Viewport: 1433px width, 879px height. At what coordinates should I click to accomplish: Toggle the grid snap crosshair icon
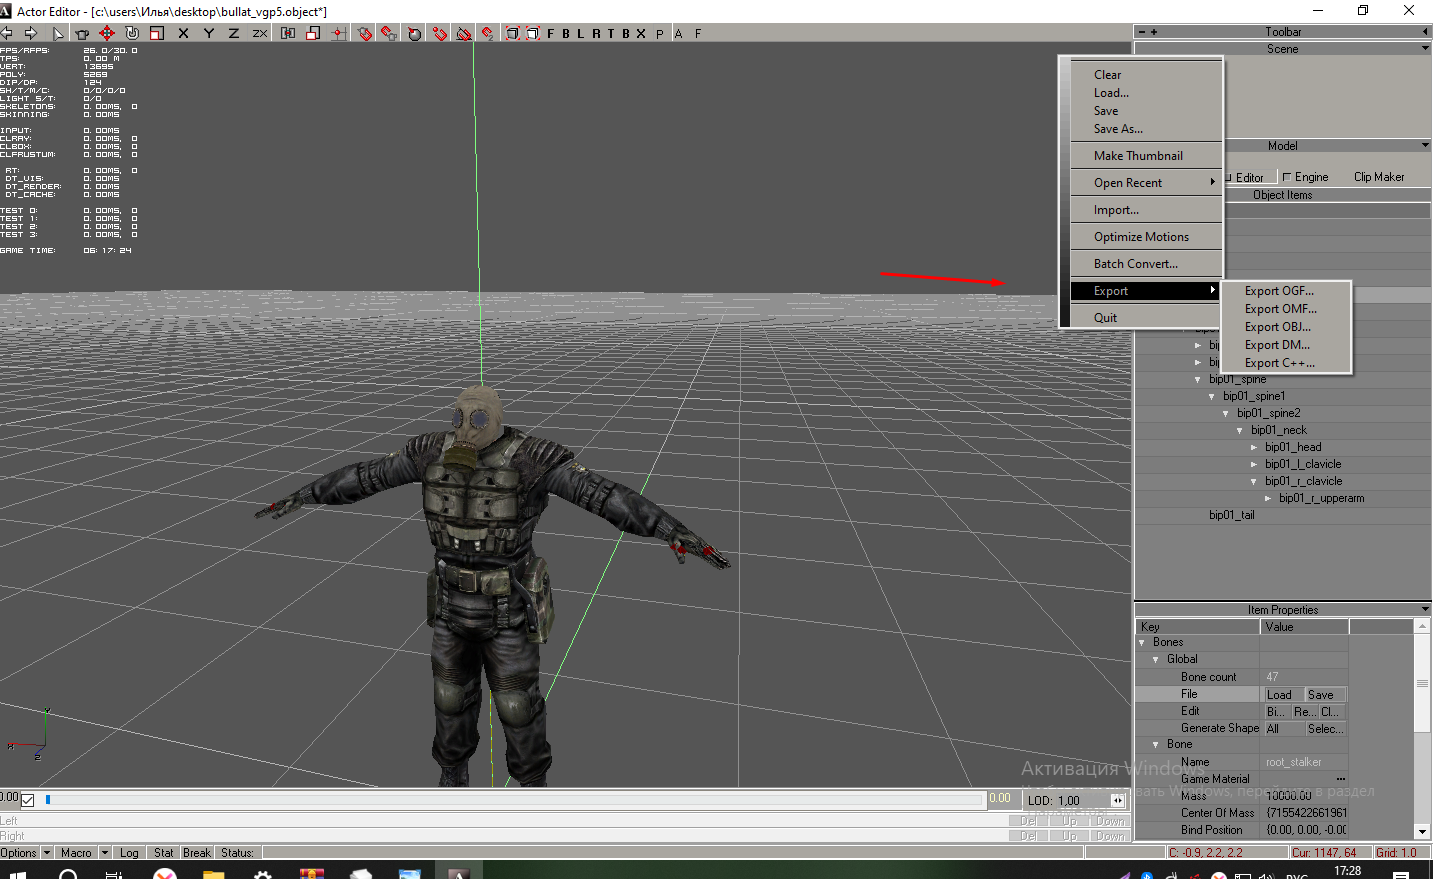(339, 33)
